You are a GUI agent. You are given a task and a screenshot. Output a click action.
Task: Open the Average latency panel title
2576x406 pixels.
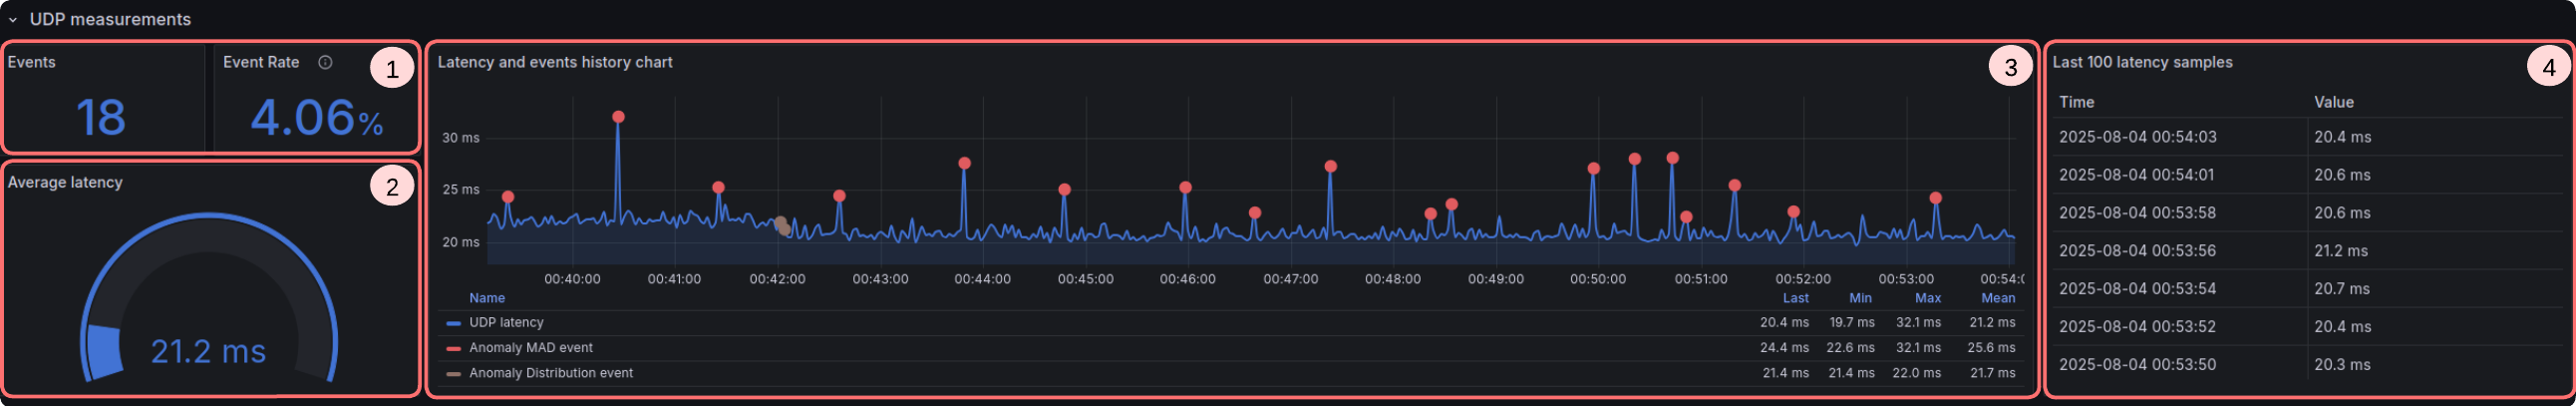tap(65, 182)
